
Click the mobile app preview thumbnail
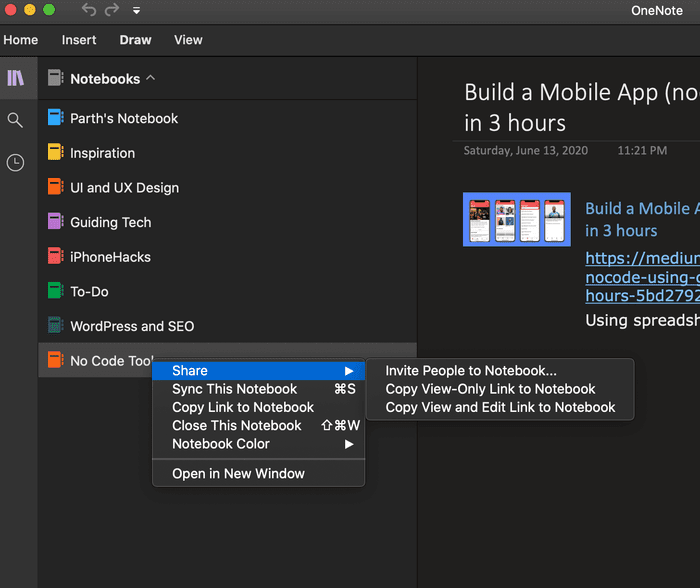pos(517,219)
